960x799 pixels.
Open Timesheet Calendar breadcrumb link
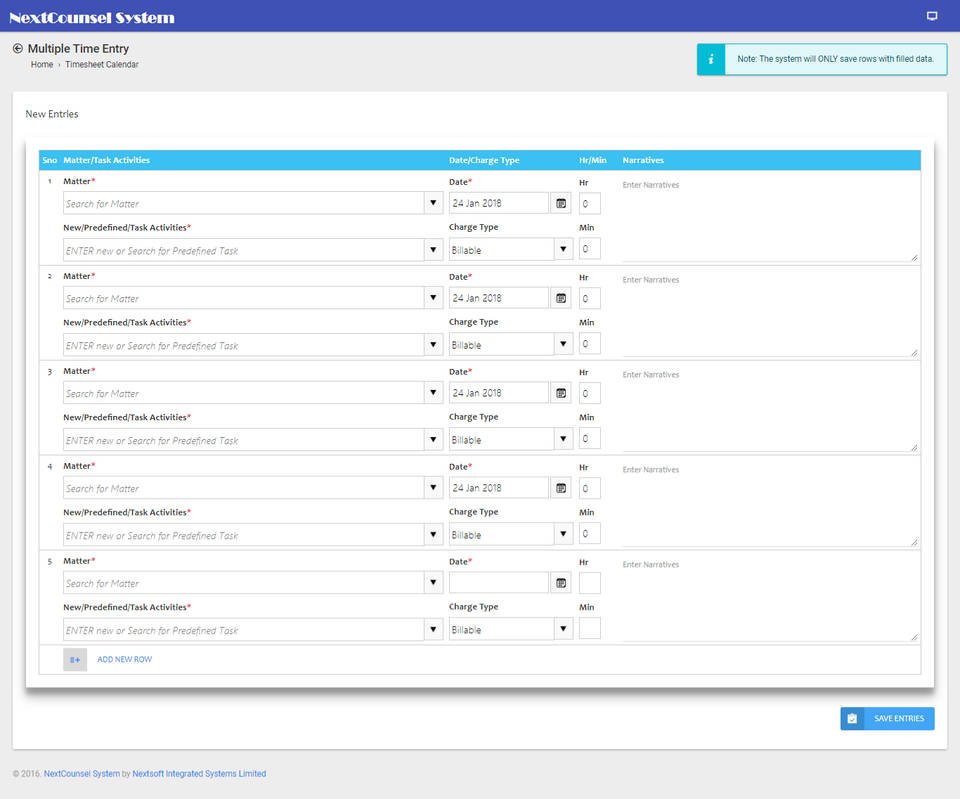coord(102,65)
